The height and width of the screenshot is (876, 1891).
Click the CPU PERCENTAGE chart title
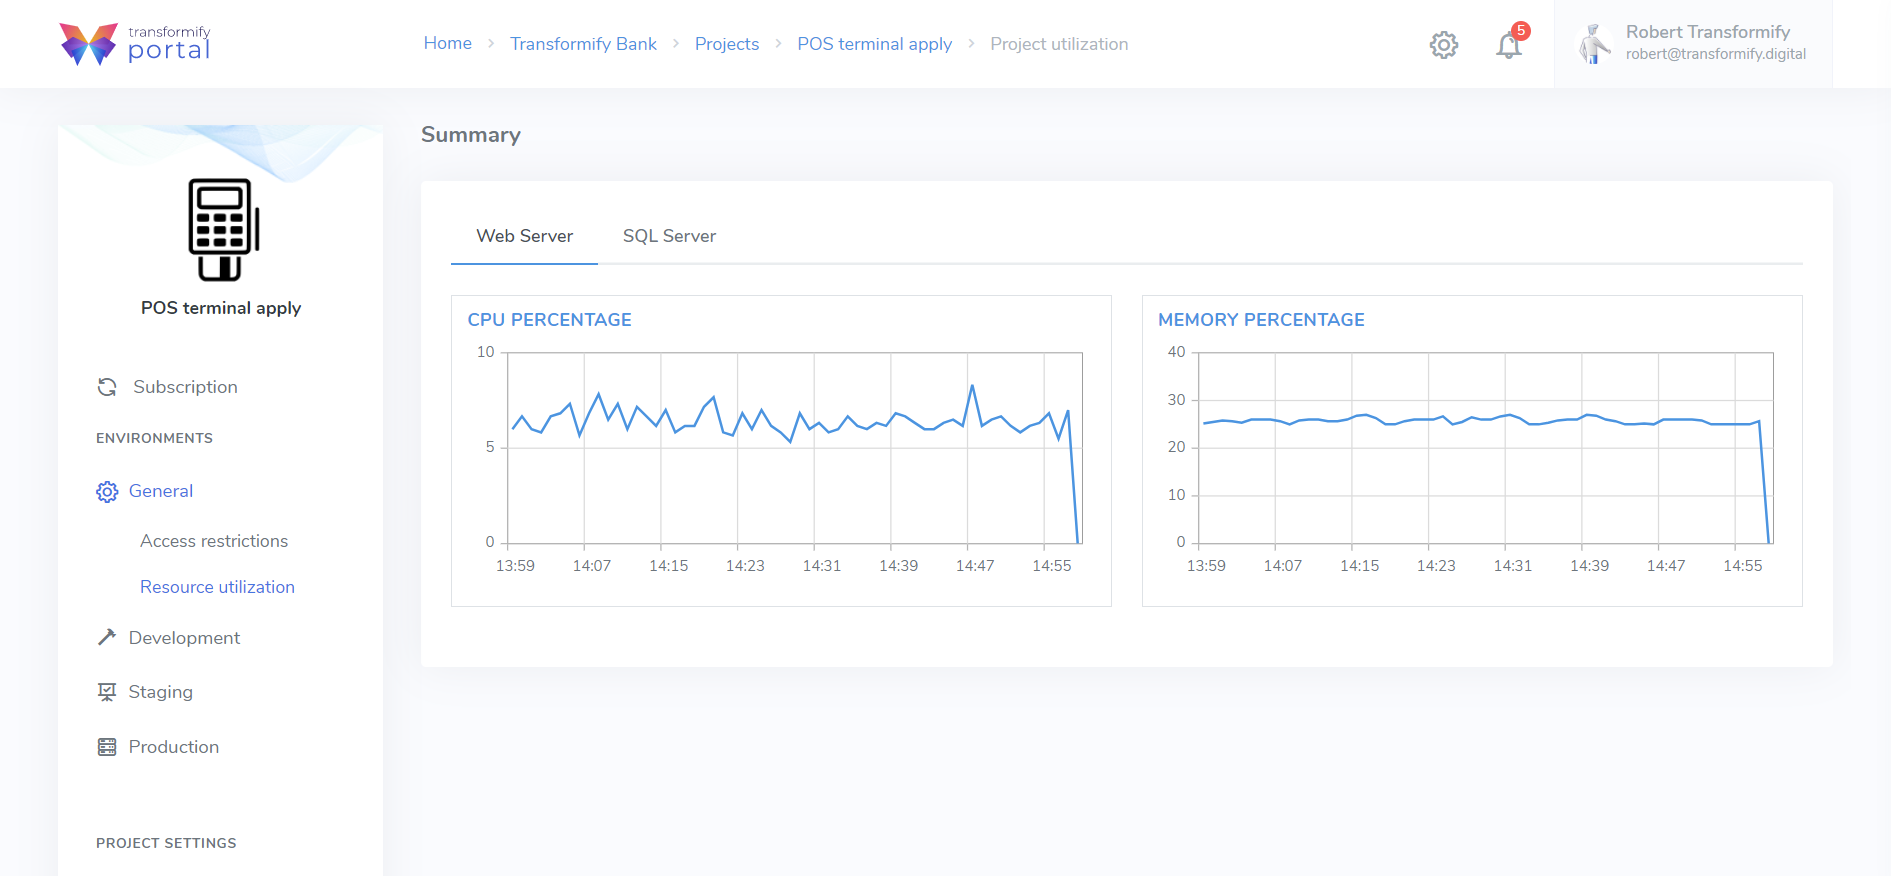[549, 320]
